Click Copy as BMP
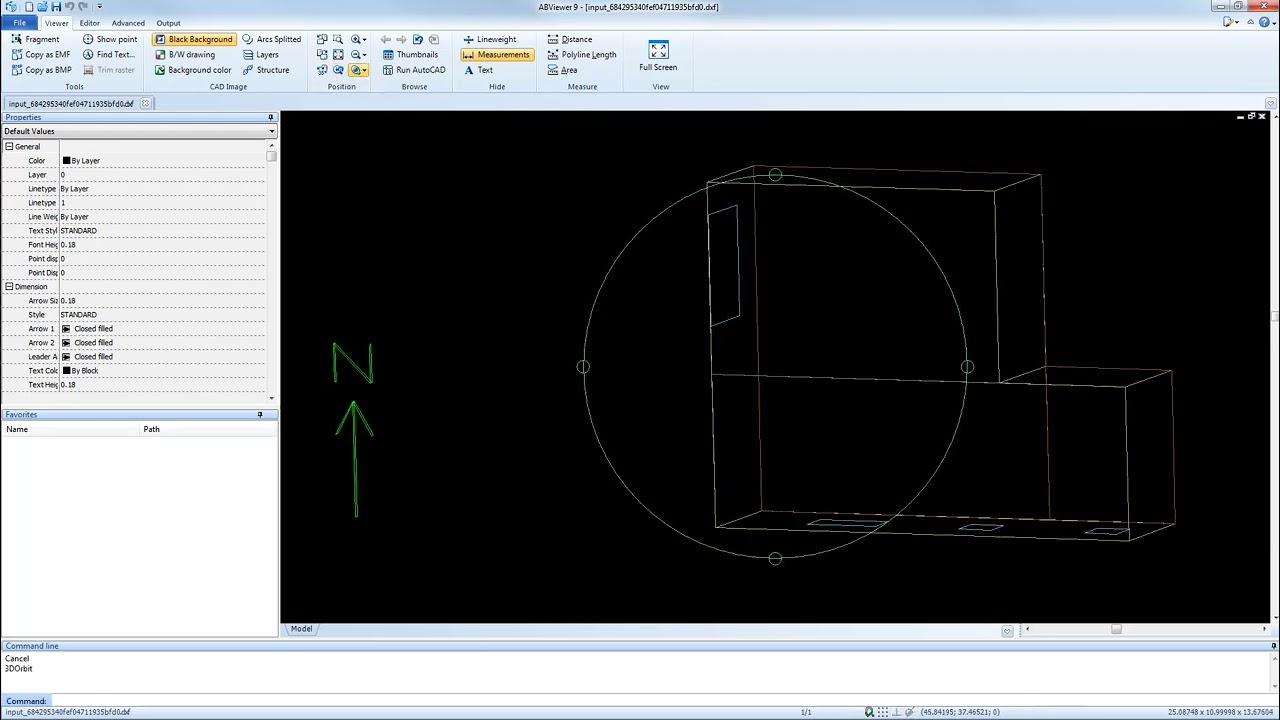Screen dimensions: 1280x720 [x=41, y=70]
